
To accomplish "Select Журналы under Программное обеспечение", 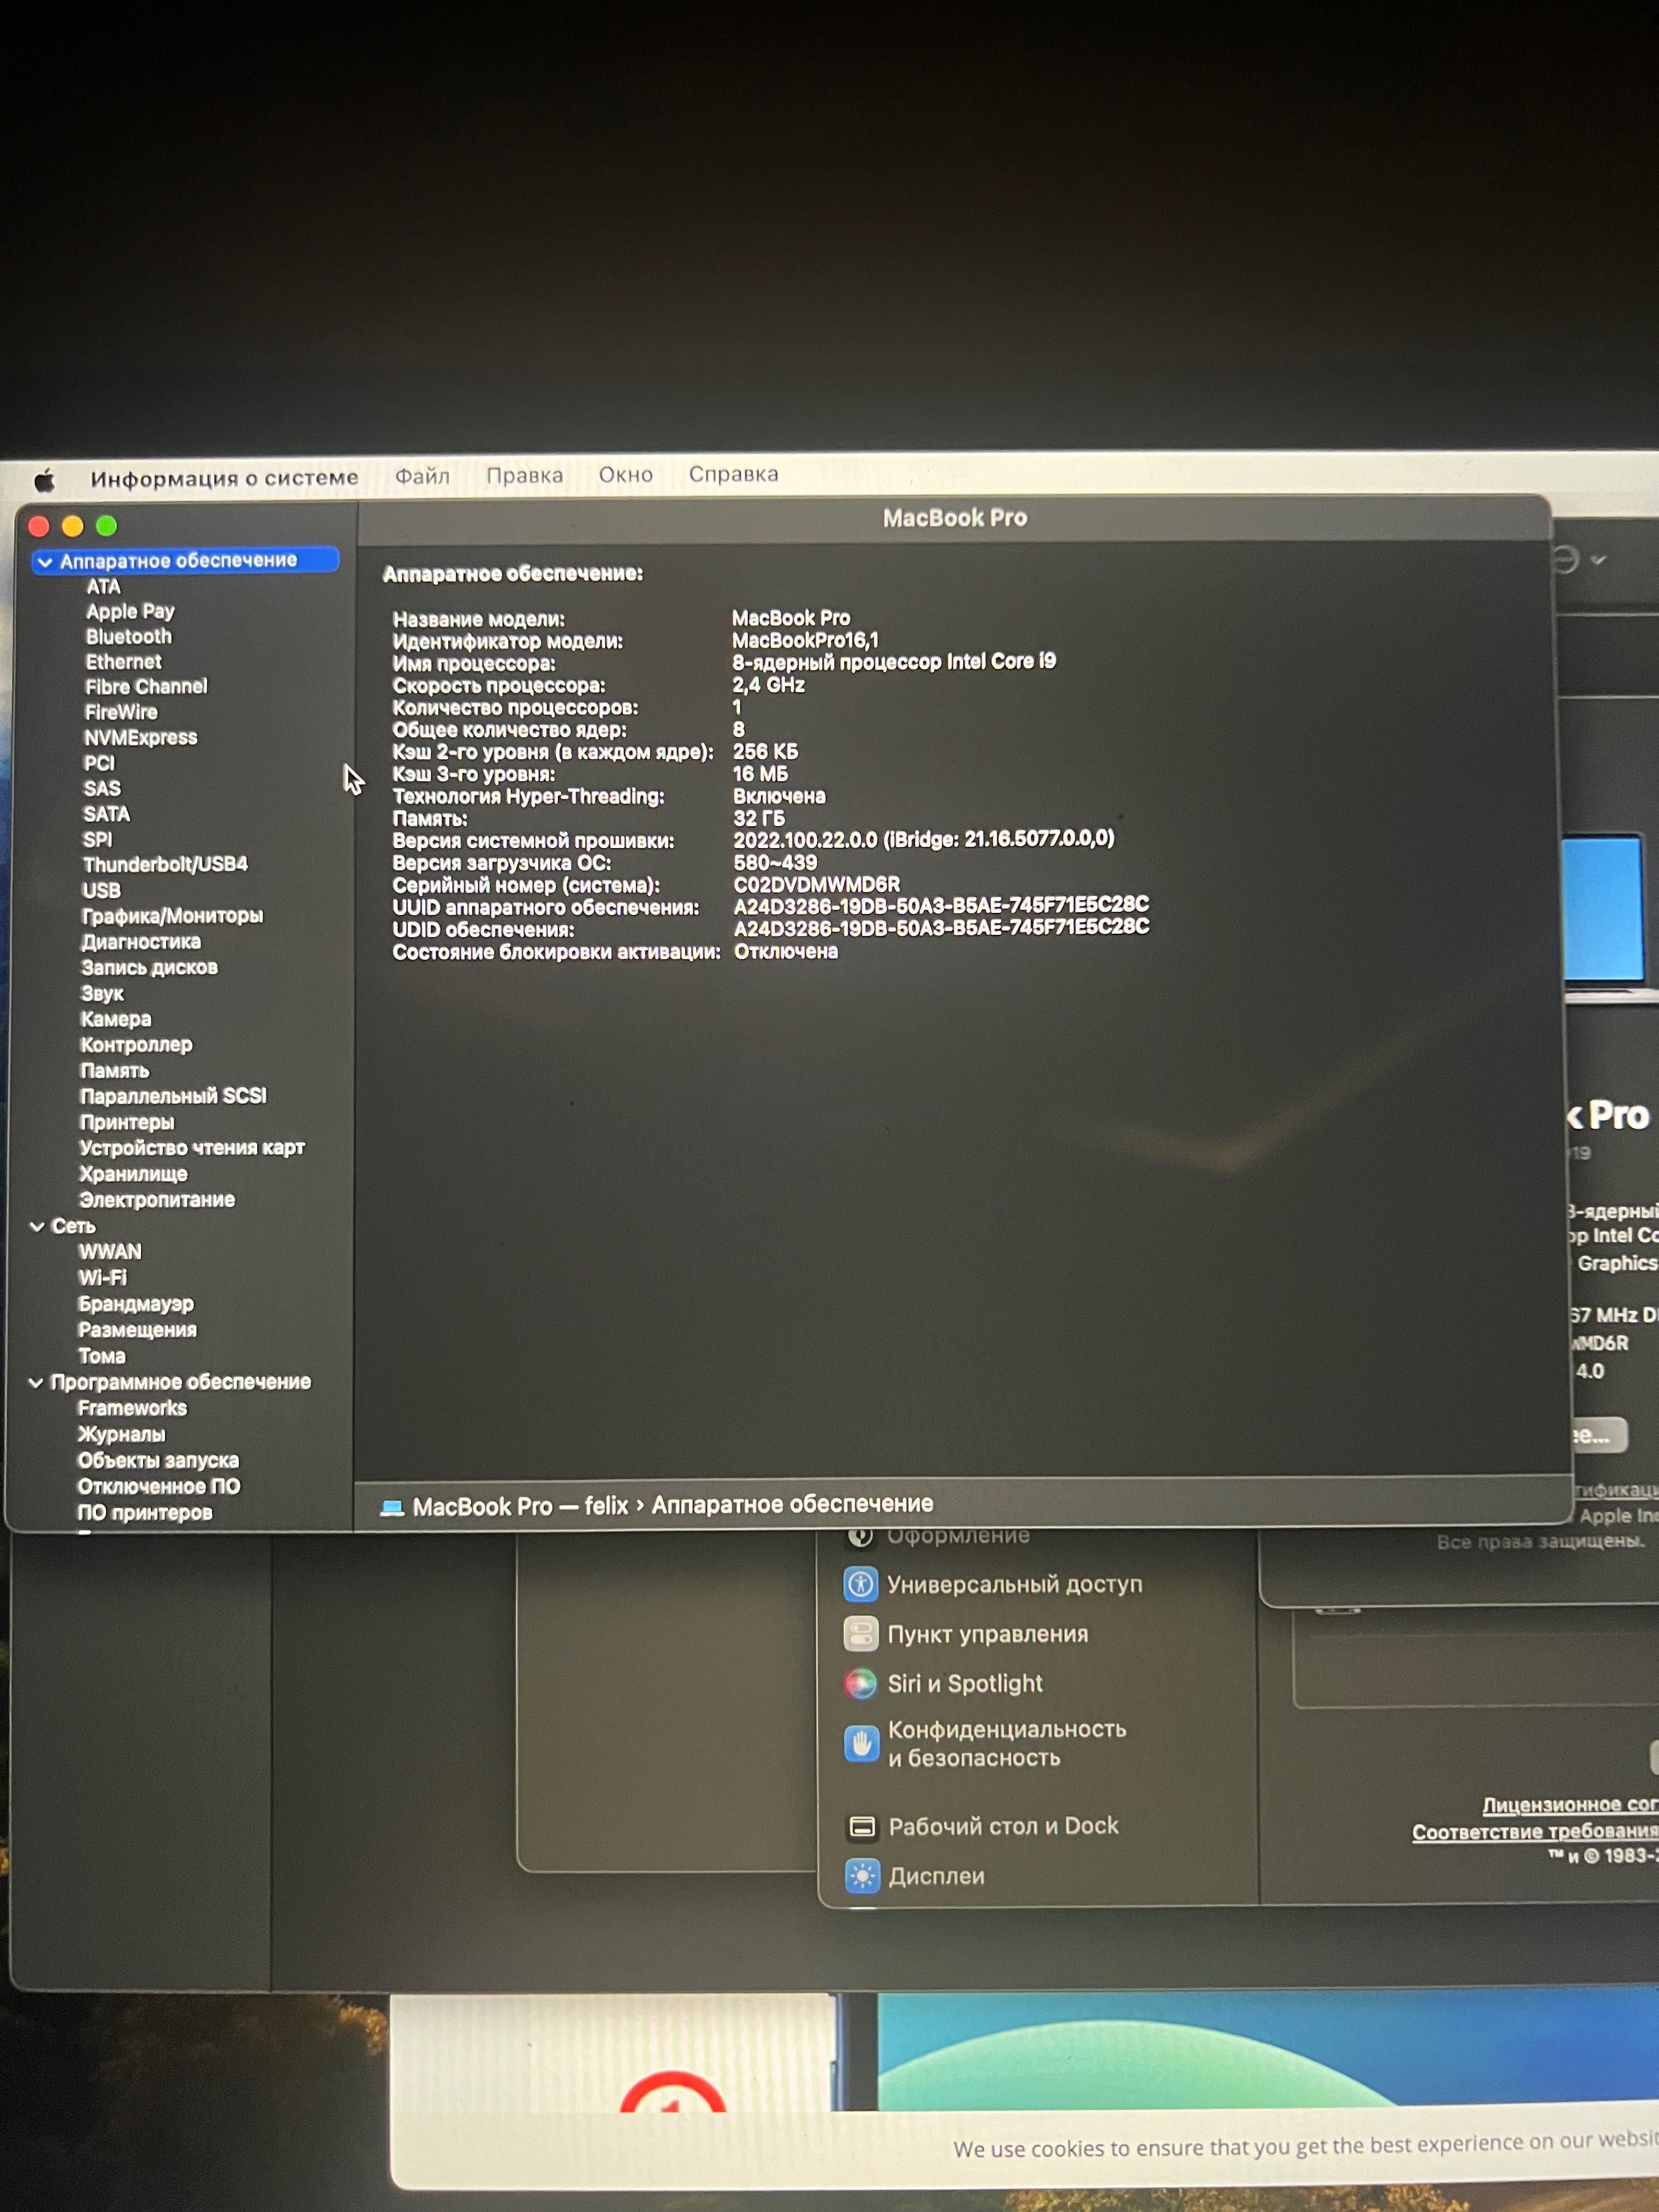I will click(x=121, y=1434).
